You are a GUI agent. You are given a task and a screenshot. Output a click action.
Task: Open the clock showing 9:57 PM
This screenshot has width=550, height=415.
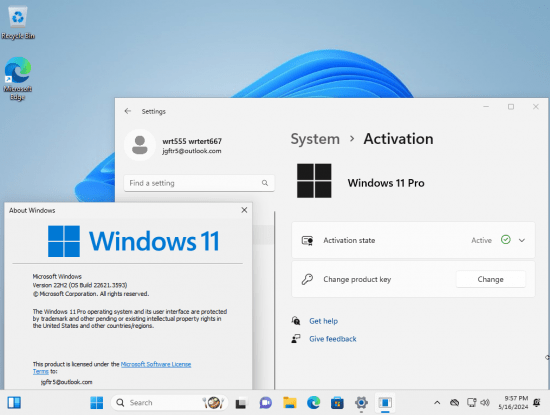tap(514, 403)
